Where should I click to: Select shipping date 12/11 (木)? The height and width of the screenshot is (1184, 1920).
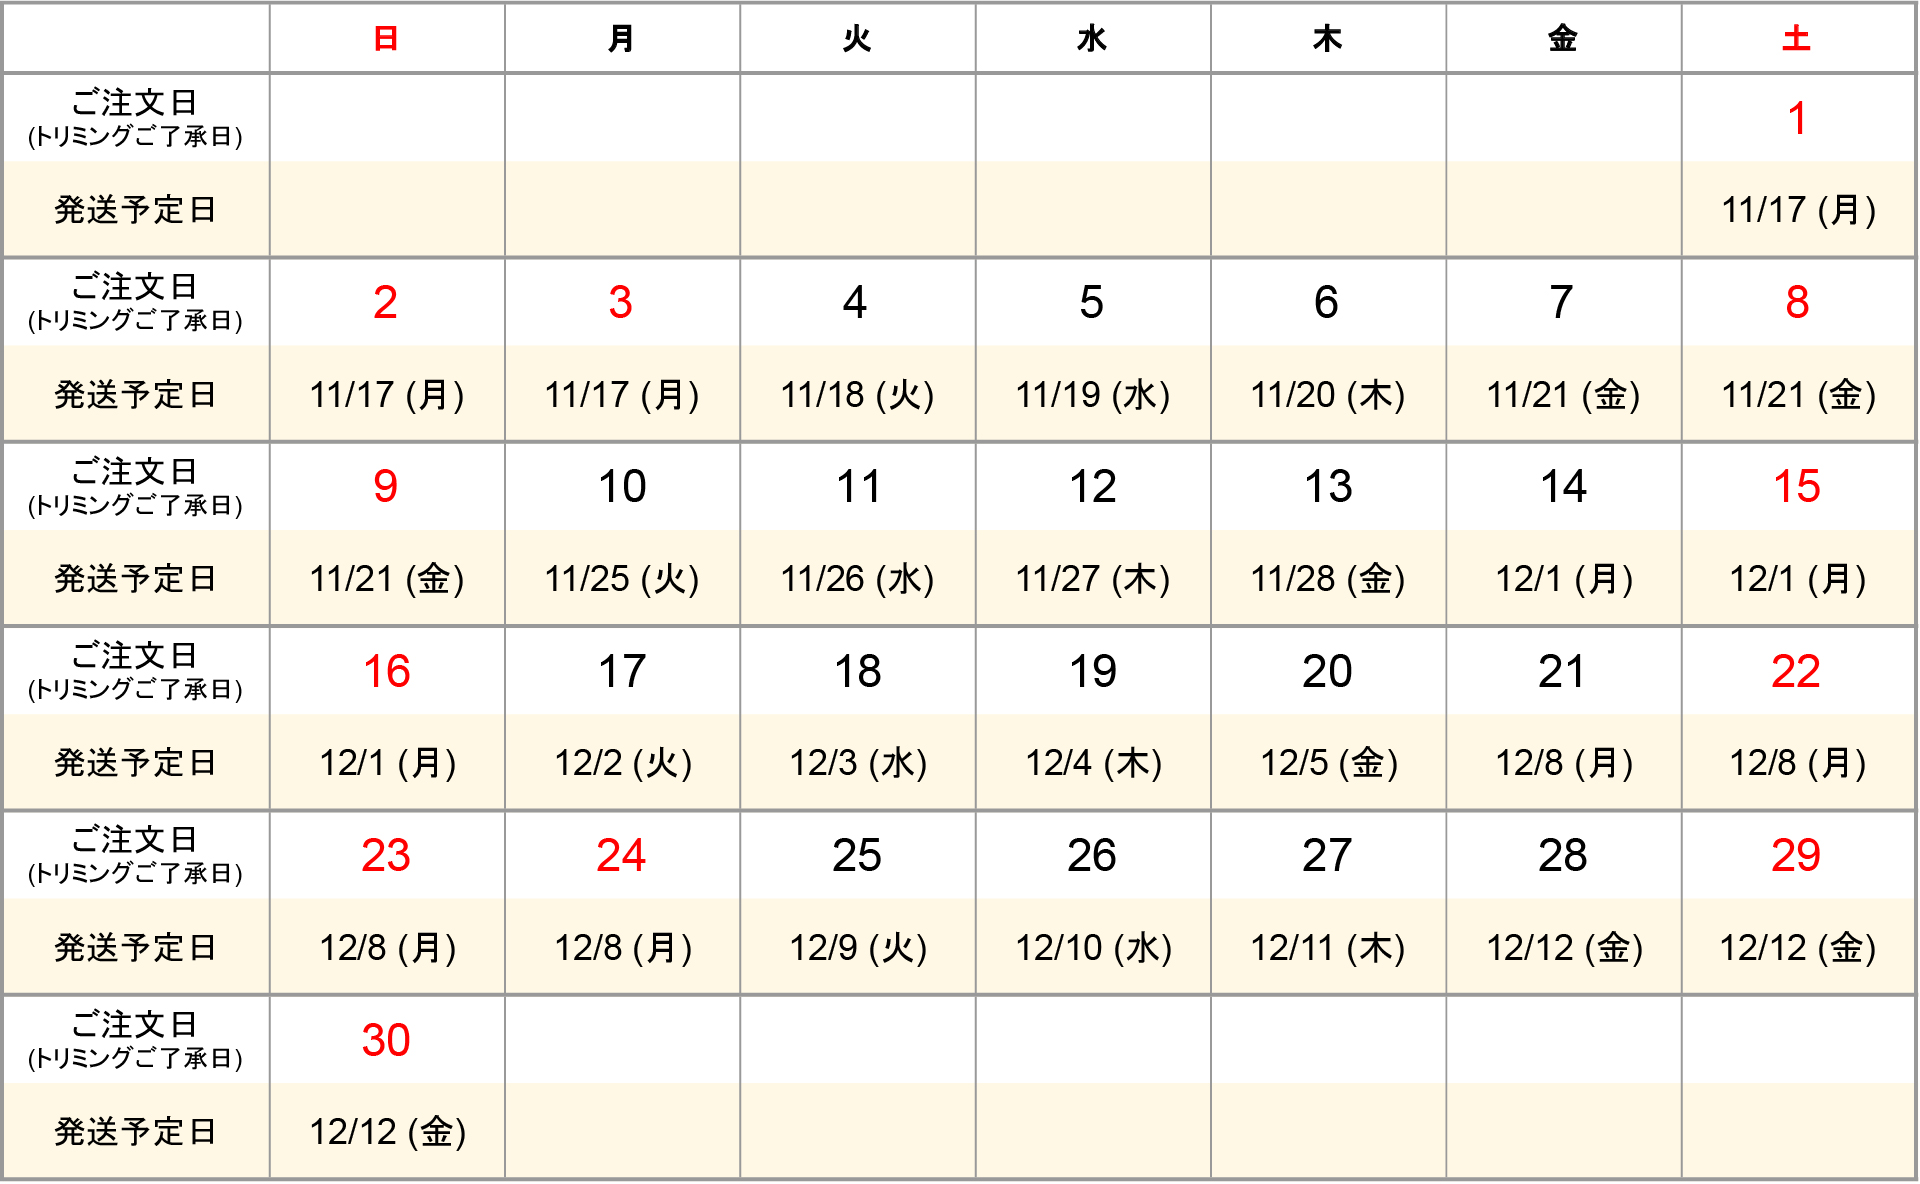pyautogui.click(x=1328, y=948)
